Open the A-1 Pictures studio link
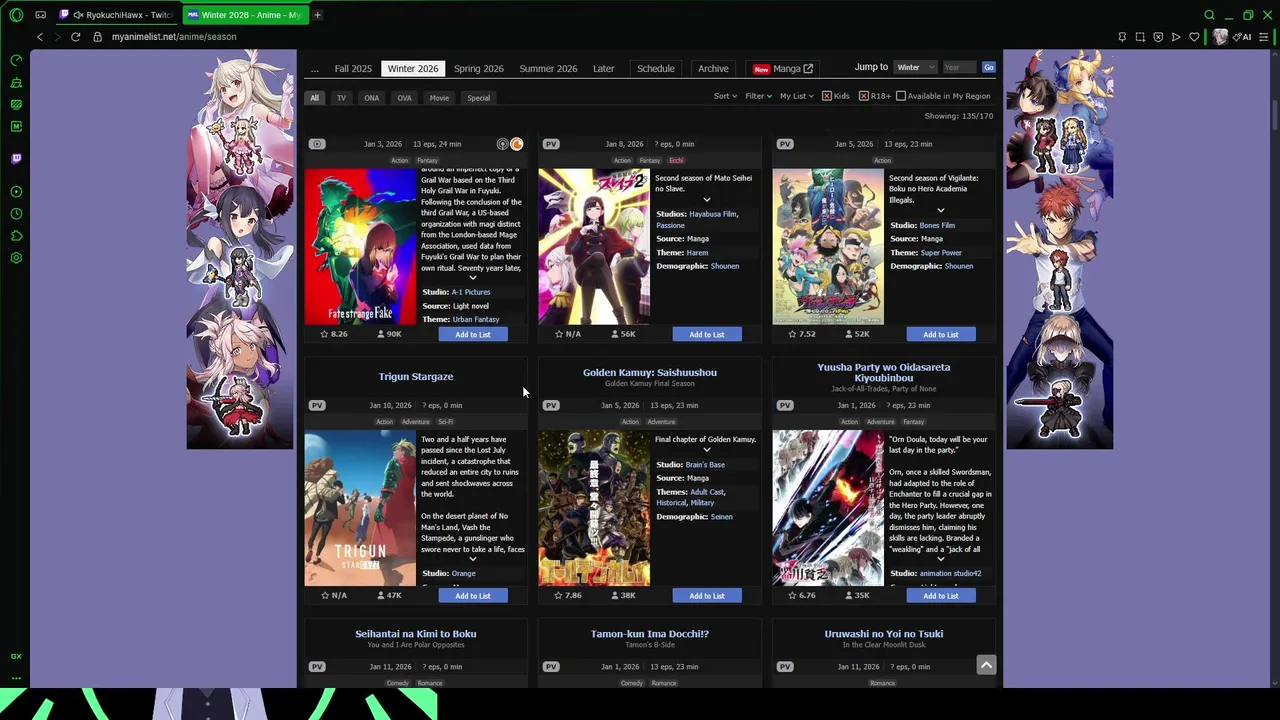Viewport: 1280px width, 720px height. 471,292
